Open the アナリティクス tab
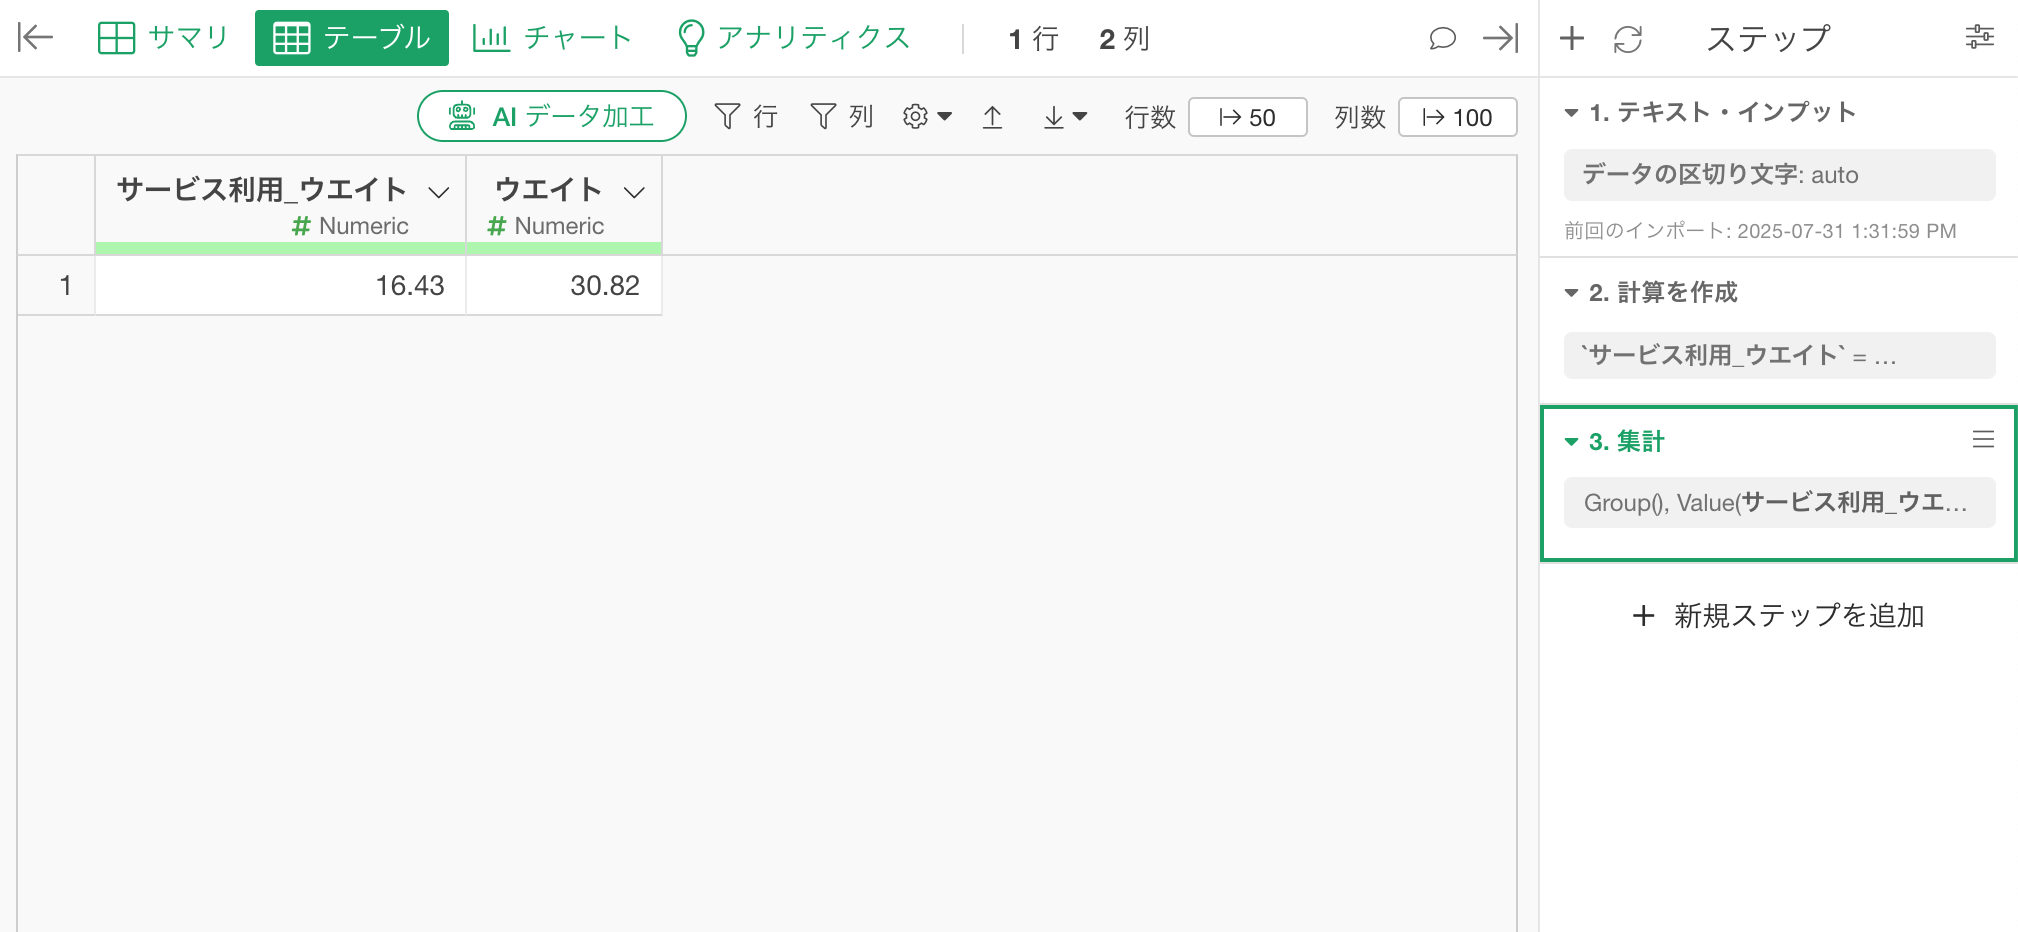This screenshot has height=932, width=2018. 794,38
